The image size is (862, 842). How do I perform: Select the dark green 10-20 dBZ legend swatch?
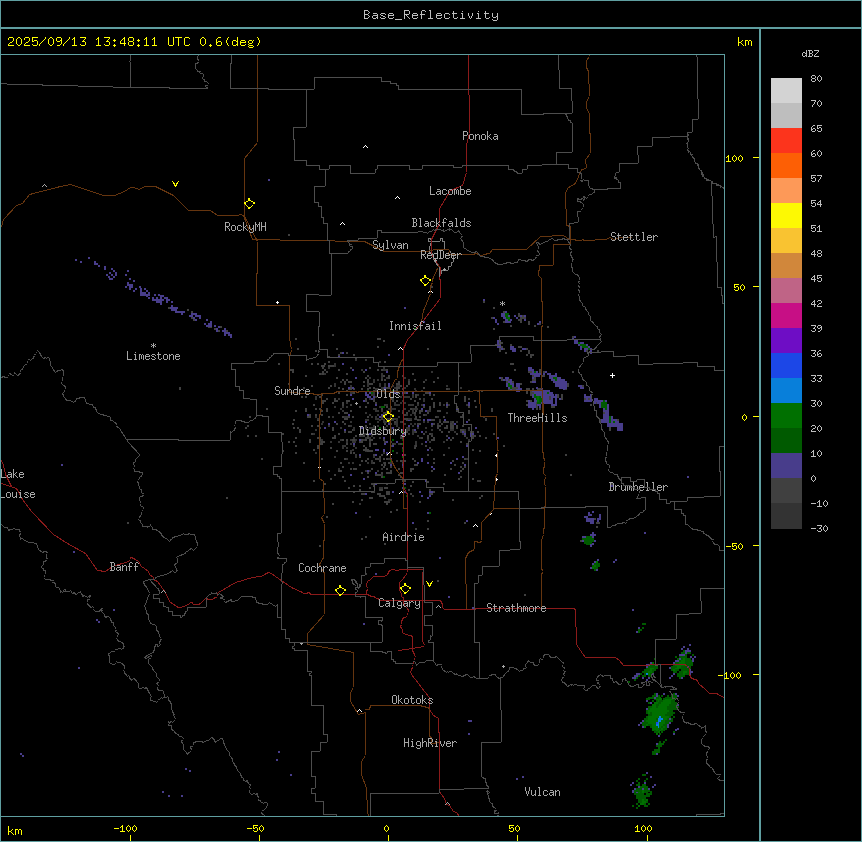pos(786,441)
